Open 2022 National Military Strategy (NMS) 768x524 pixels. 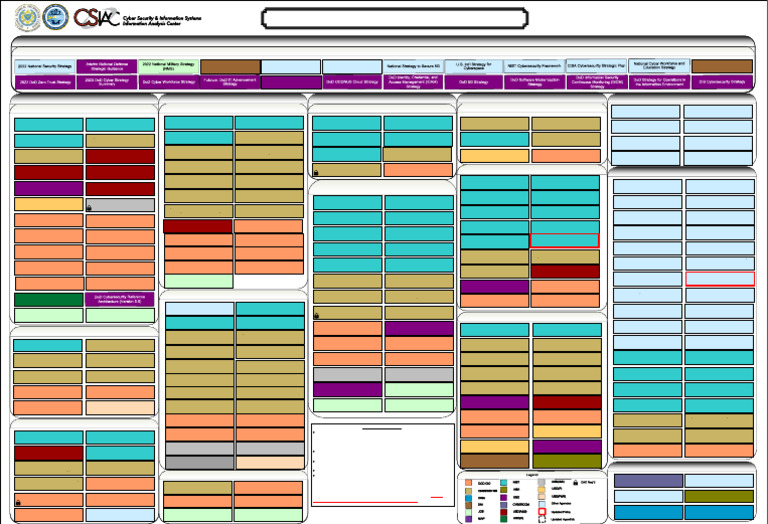click(x=168, y=66)
